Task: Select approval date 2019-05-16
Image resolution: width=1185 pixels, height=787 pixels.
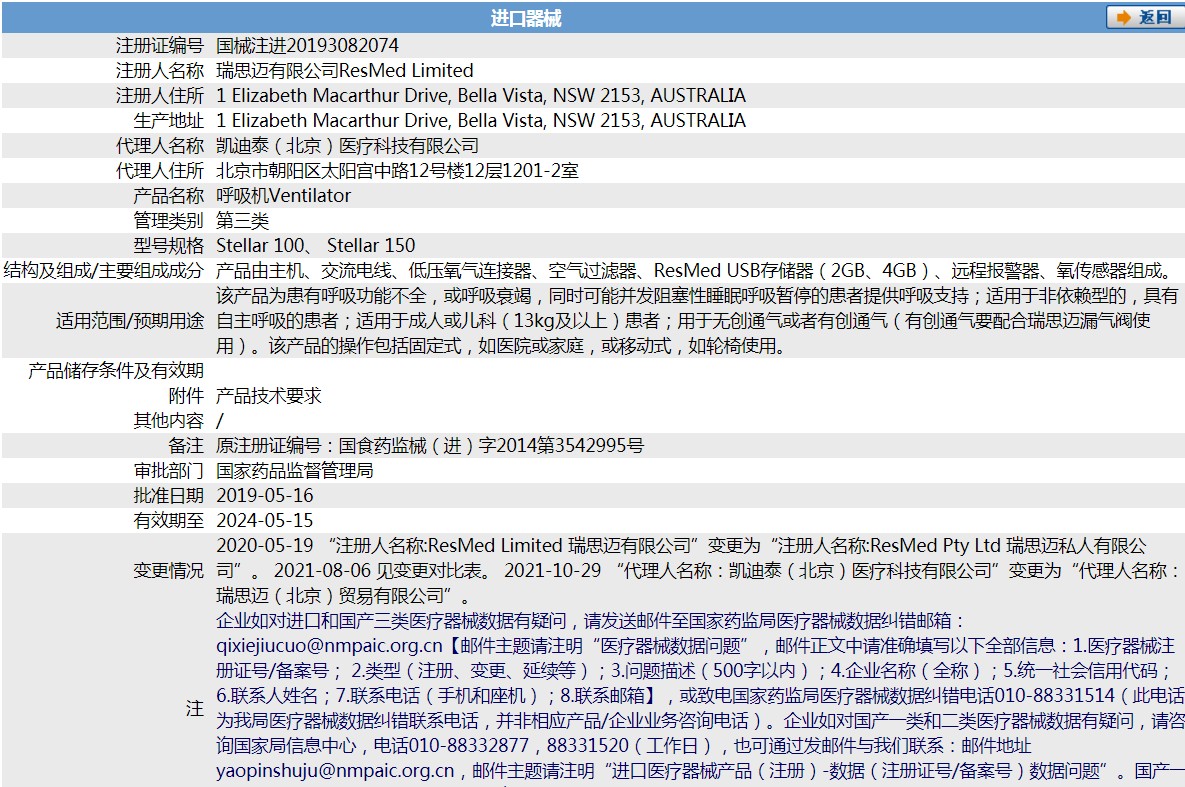Action: tap(265, 495)
